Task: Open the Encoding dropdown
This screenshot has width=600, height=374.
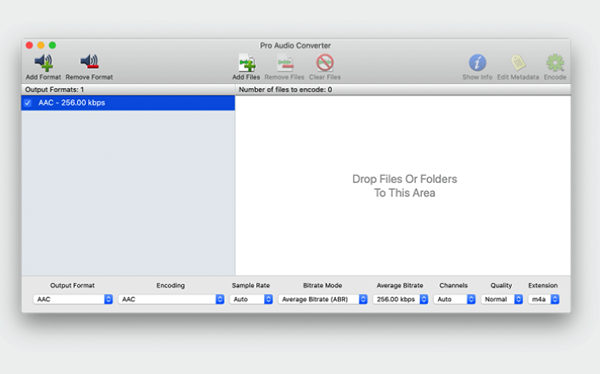Action: (171, 299)
